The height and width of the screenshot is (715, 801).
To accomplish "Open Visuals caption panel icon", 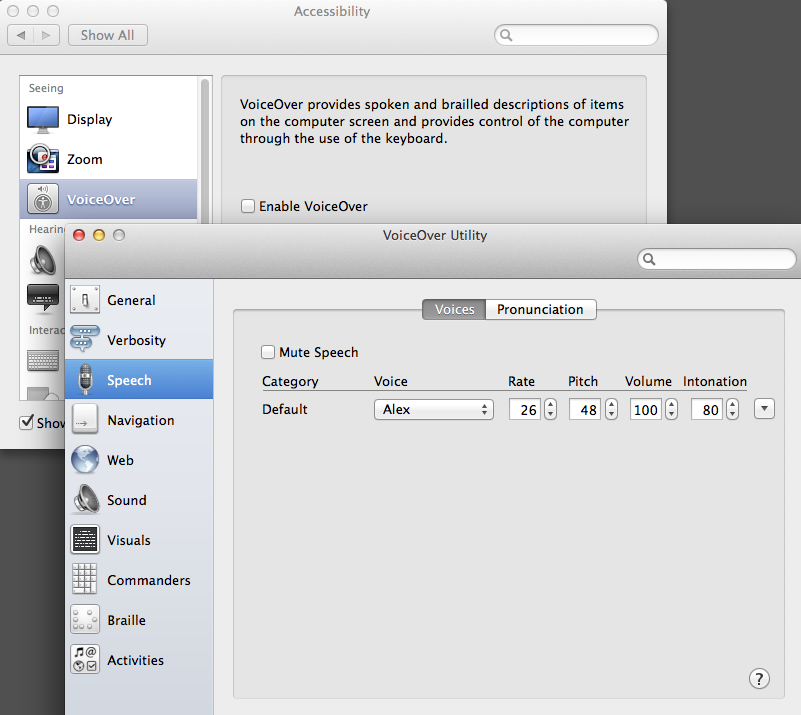I will 85,539.
